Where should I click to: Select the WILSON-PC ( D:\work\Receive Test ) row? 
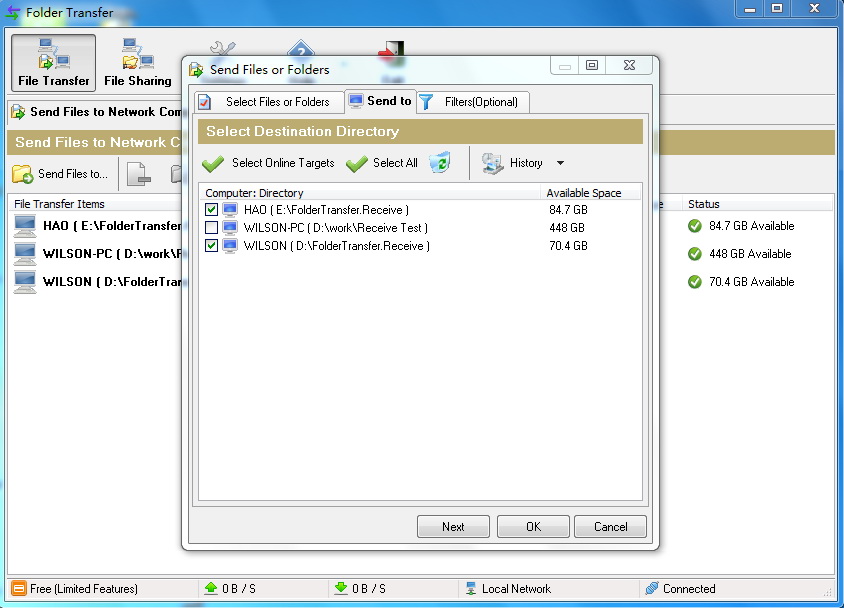420,228
